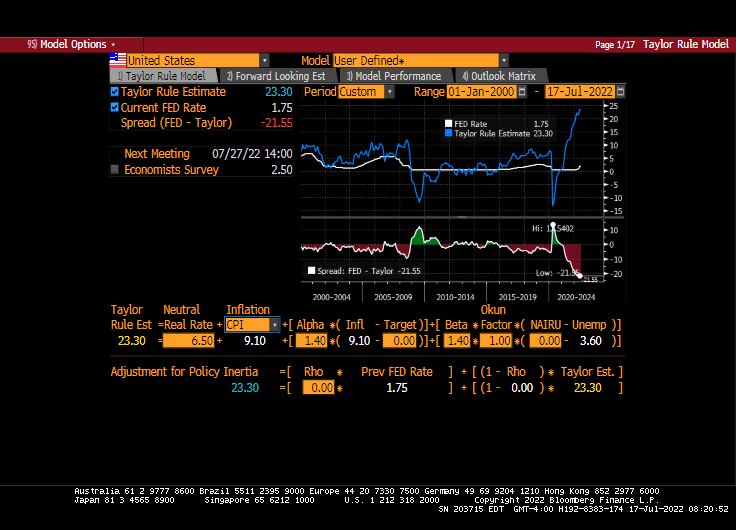Open the Period Custom dropdown
Viewport: 736px width, 530px height.
coord(389,92)
